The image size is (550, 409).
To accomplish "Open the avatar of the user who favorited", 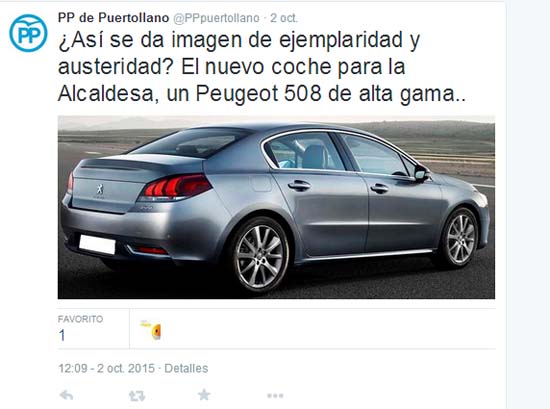I will [x=151, y=330].
